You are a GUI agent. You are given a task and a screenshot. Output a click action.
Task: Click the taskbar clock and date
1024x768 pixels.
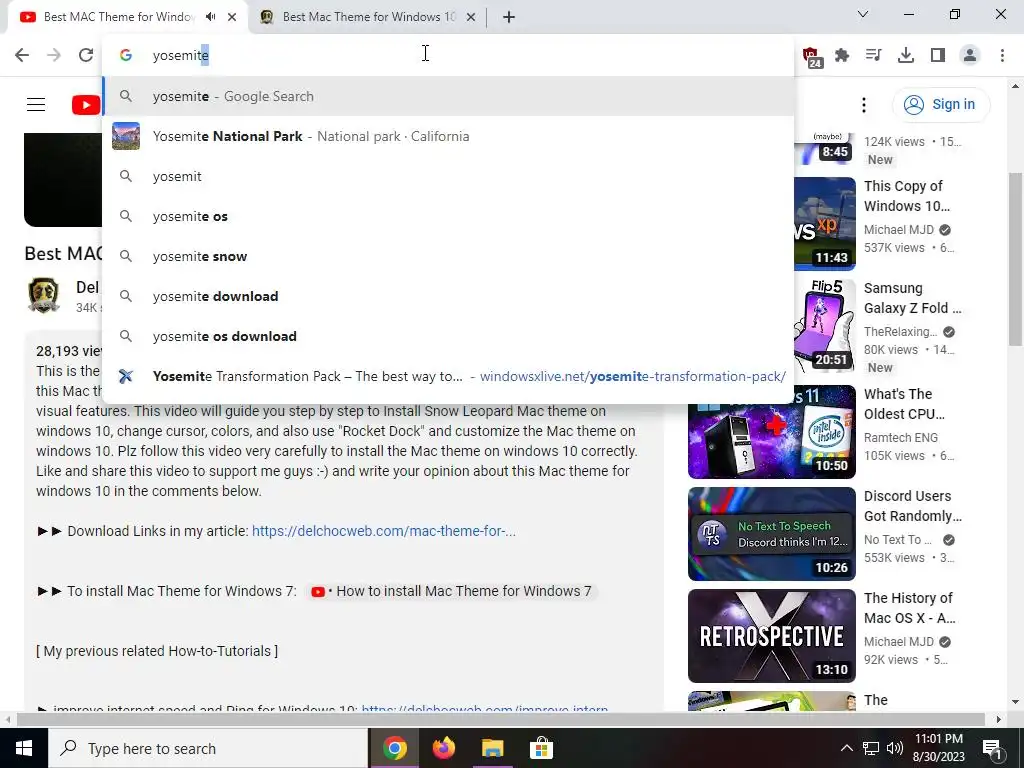pyautogui.click(x=938, y=748)
